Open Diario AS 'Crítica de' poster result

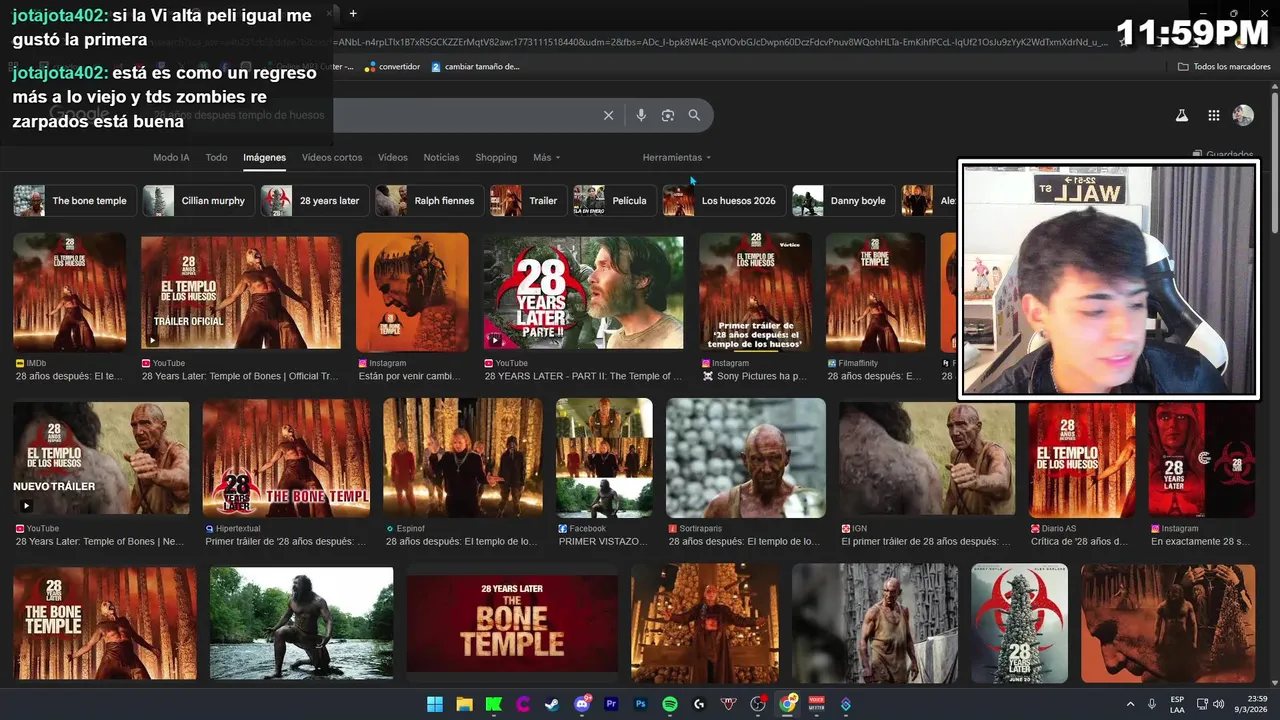pyautogui.click(x=1082, y=458)
